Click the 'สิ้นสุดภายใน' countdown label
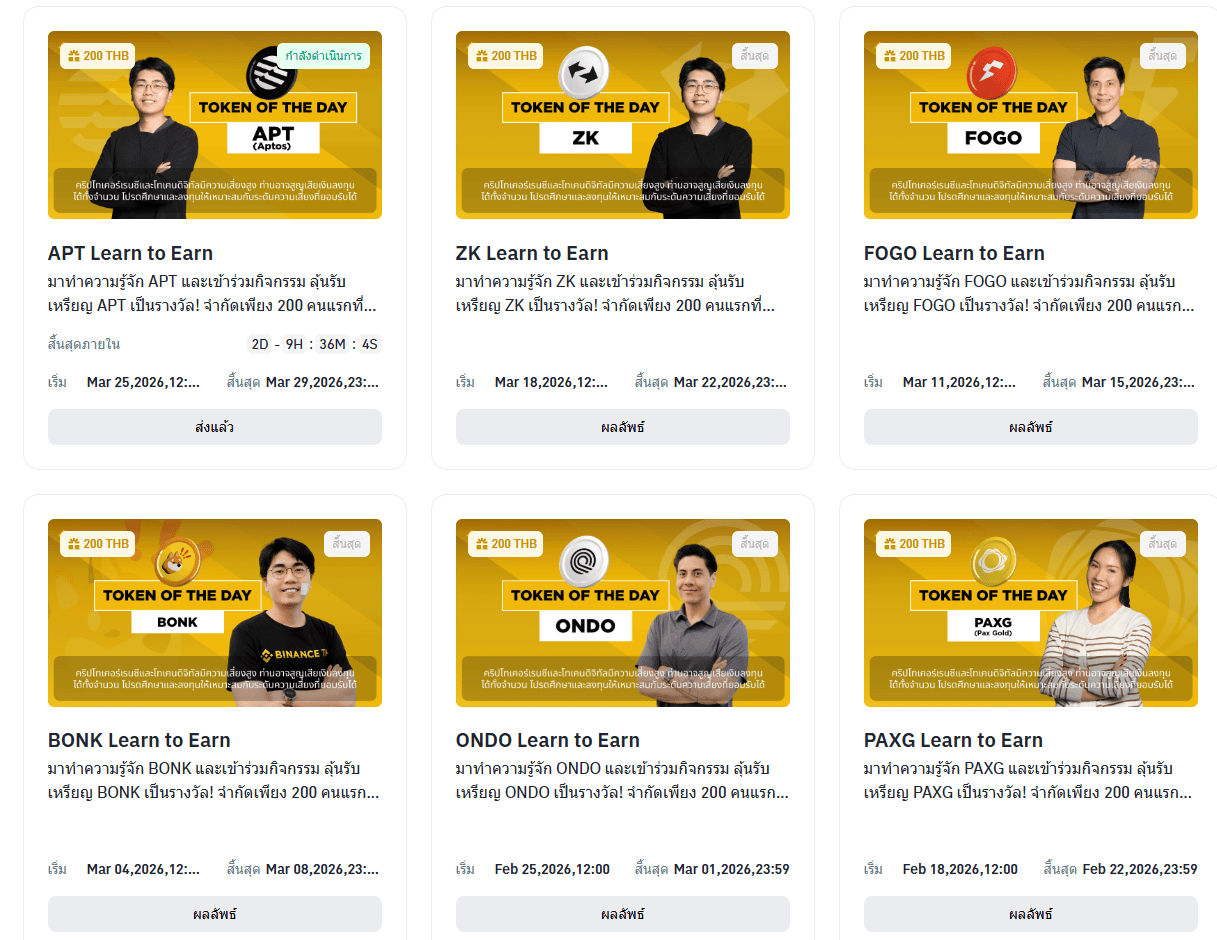 (84, 344)
